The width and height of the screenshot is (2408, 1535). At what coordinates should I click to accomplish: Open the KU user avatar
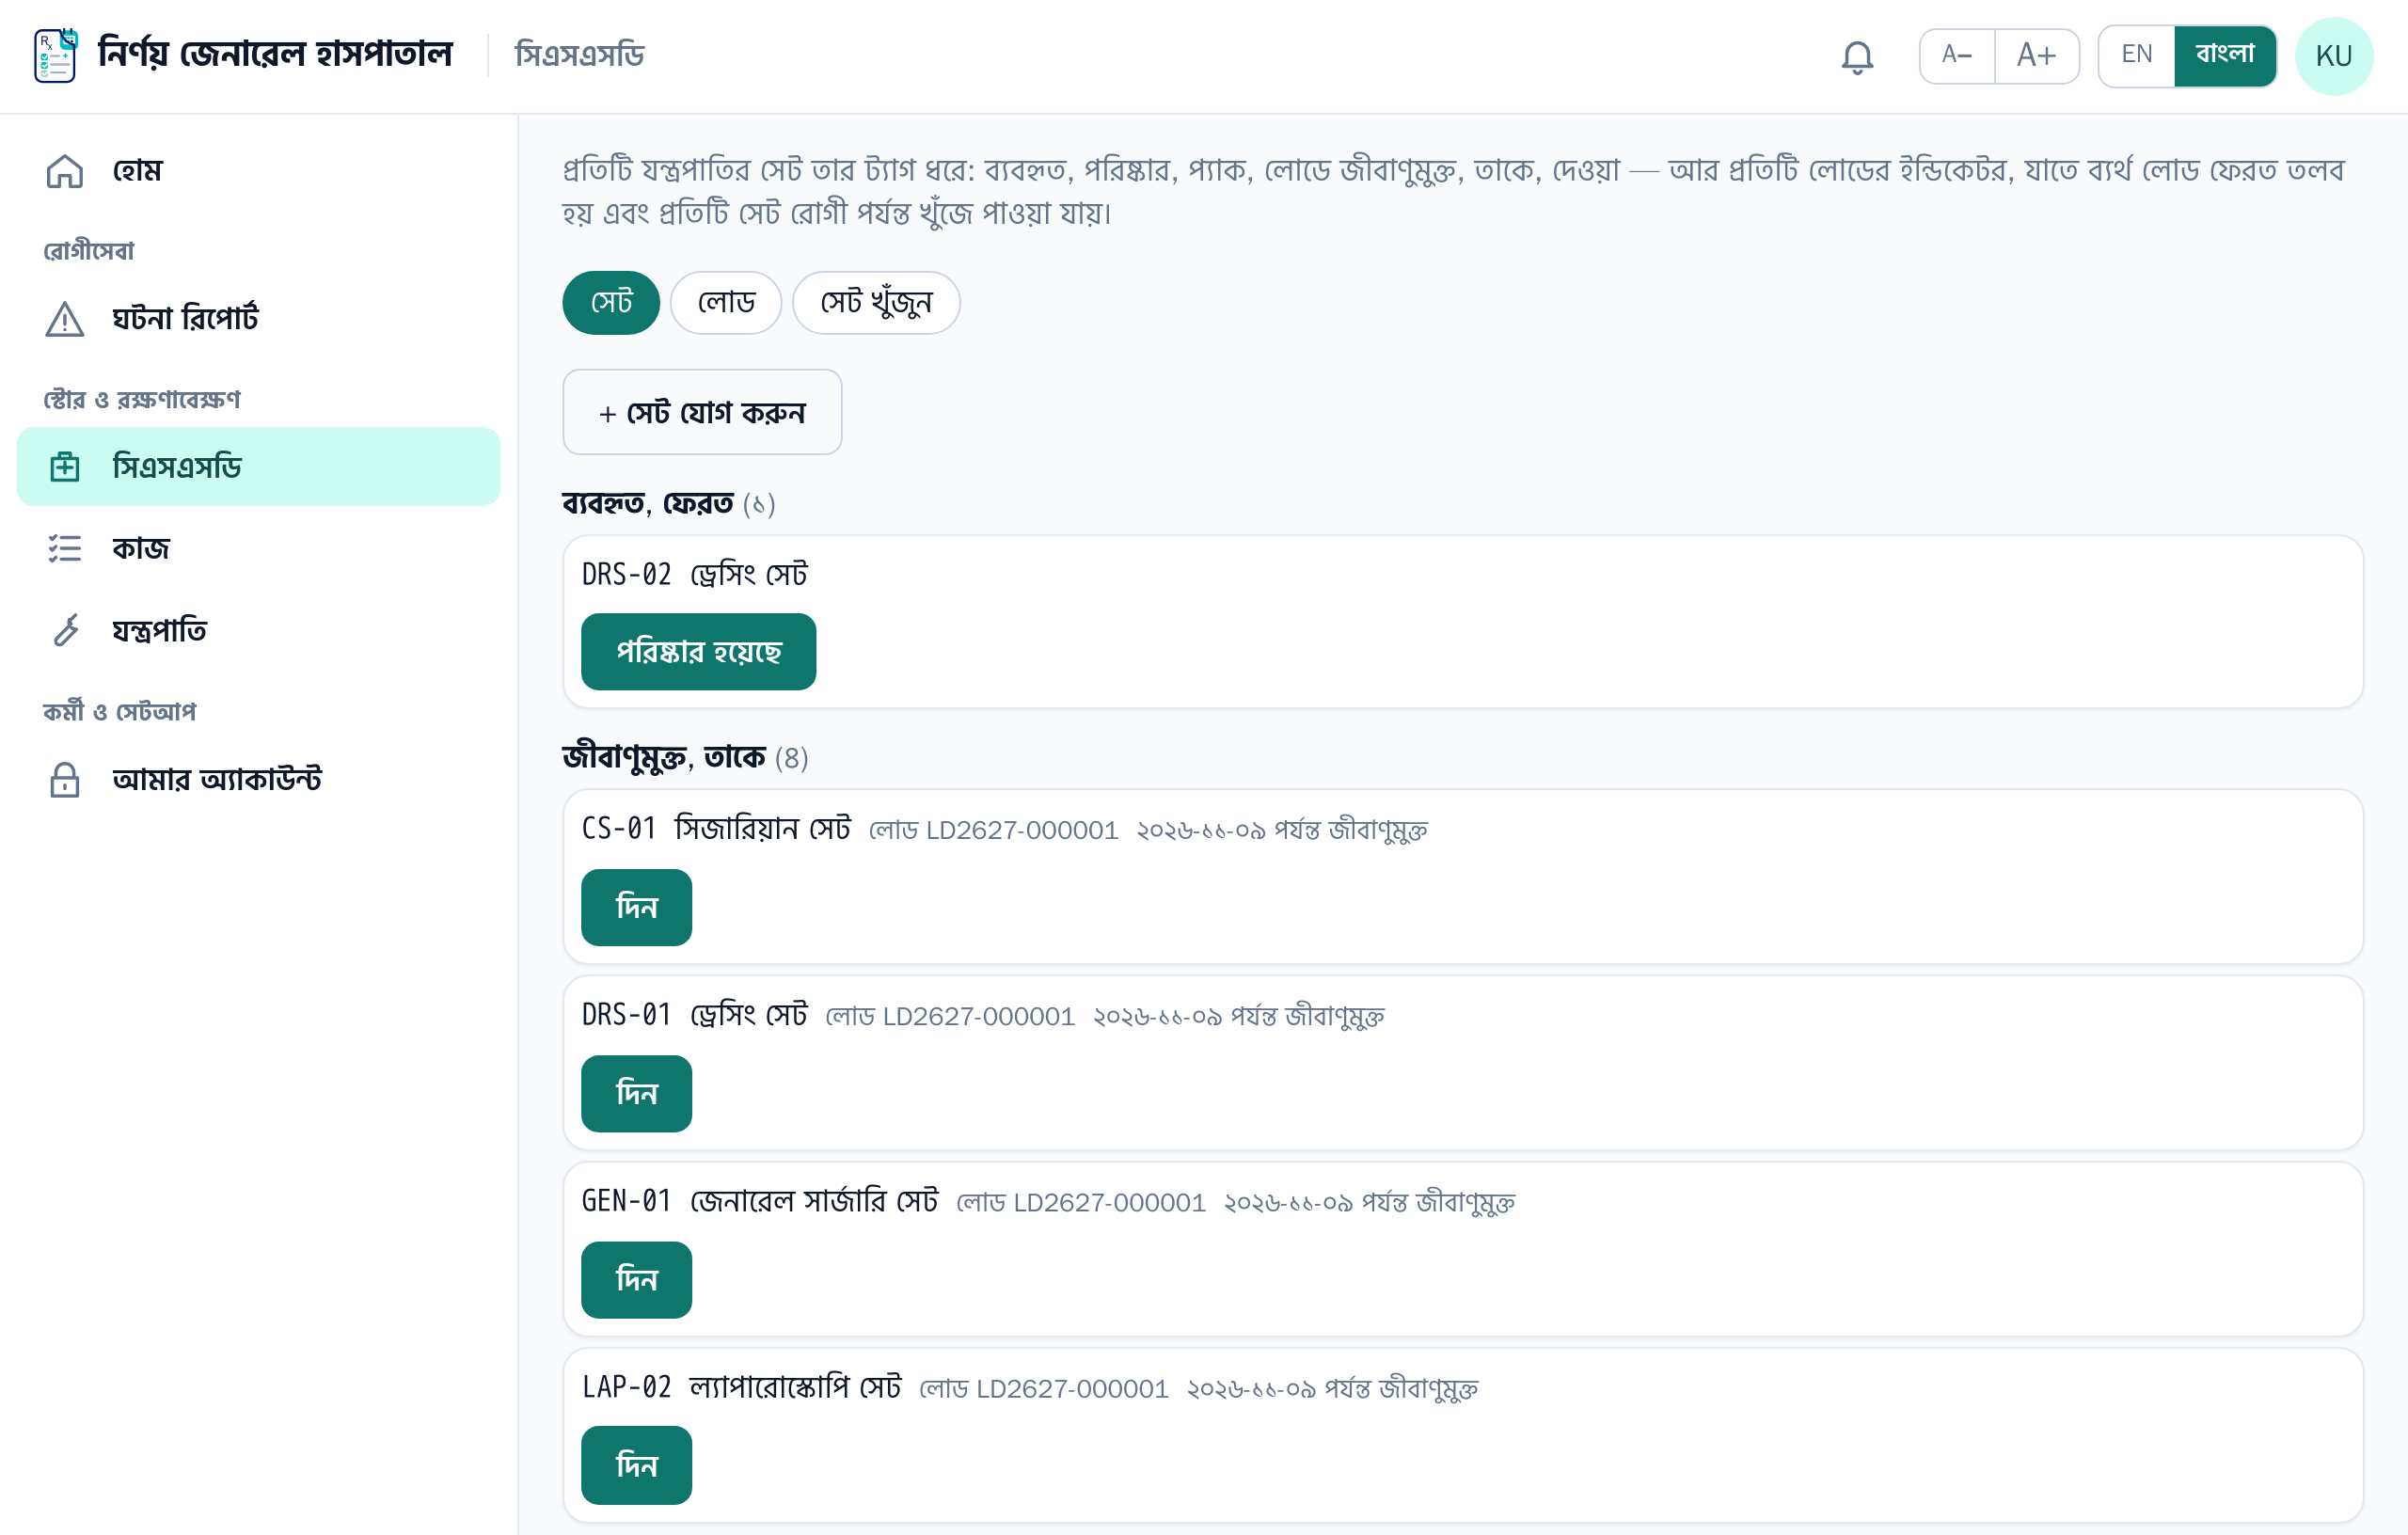pyautogui.click(x=2334, y=56)
